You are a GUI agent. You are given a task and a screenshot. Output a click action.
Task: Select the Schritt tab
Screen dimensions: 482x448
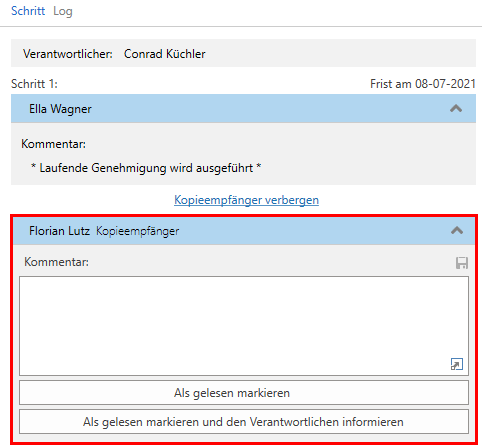click(x=28, y=11)
